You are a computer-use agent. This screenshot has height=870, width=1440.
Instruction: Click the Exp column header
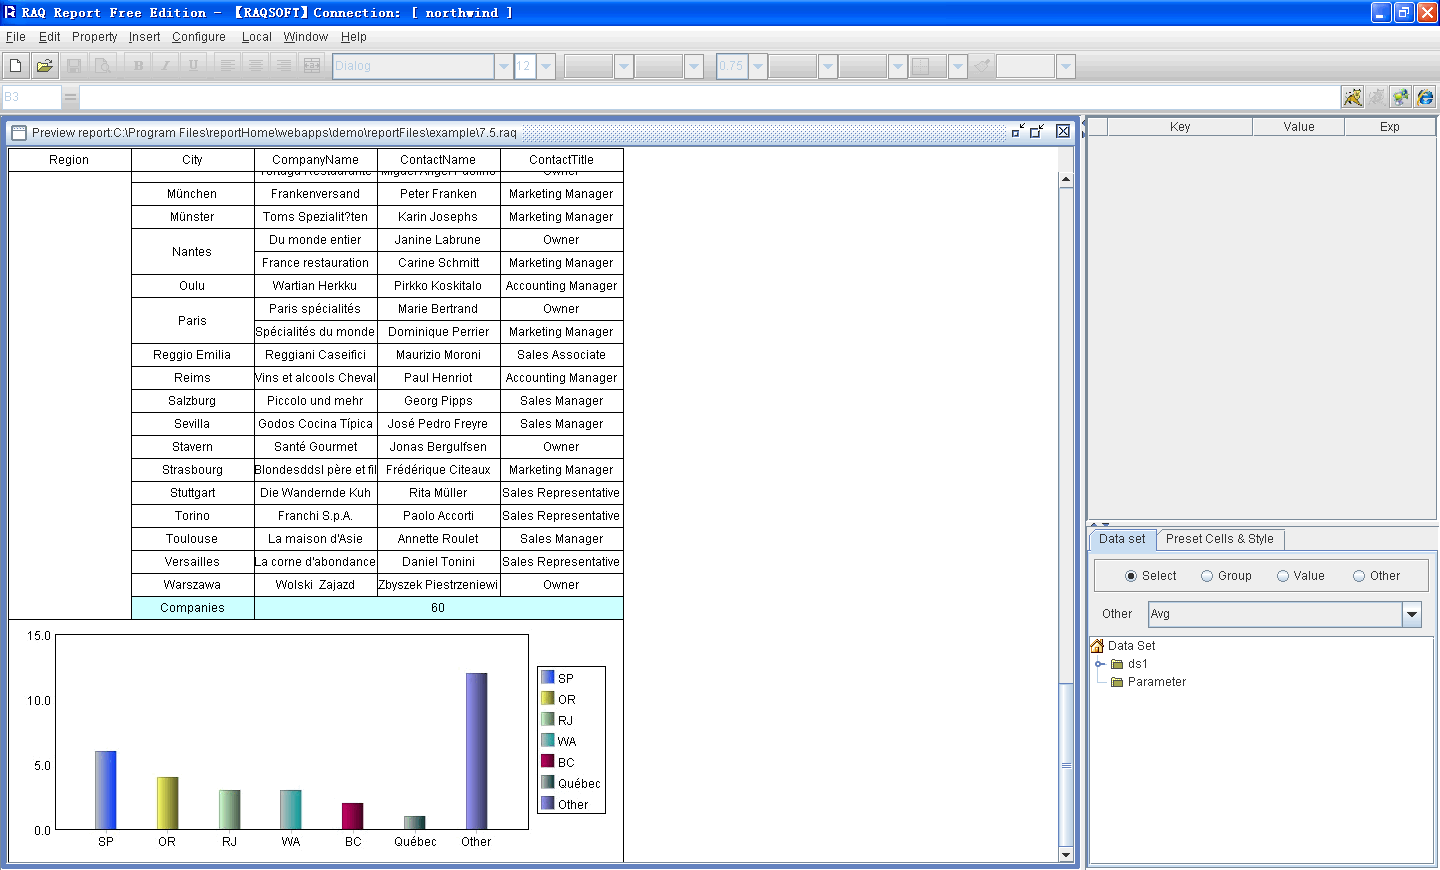pyautogui.click(x=1390, y=127)
